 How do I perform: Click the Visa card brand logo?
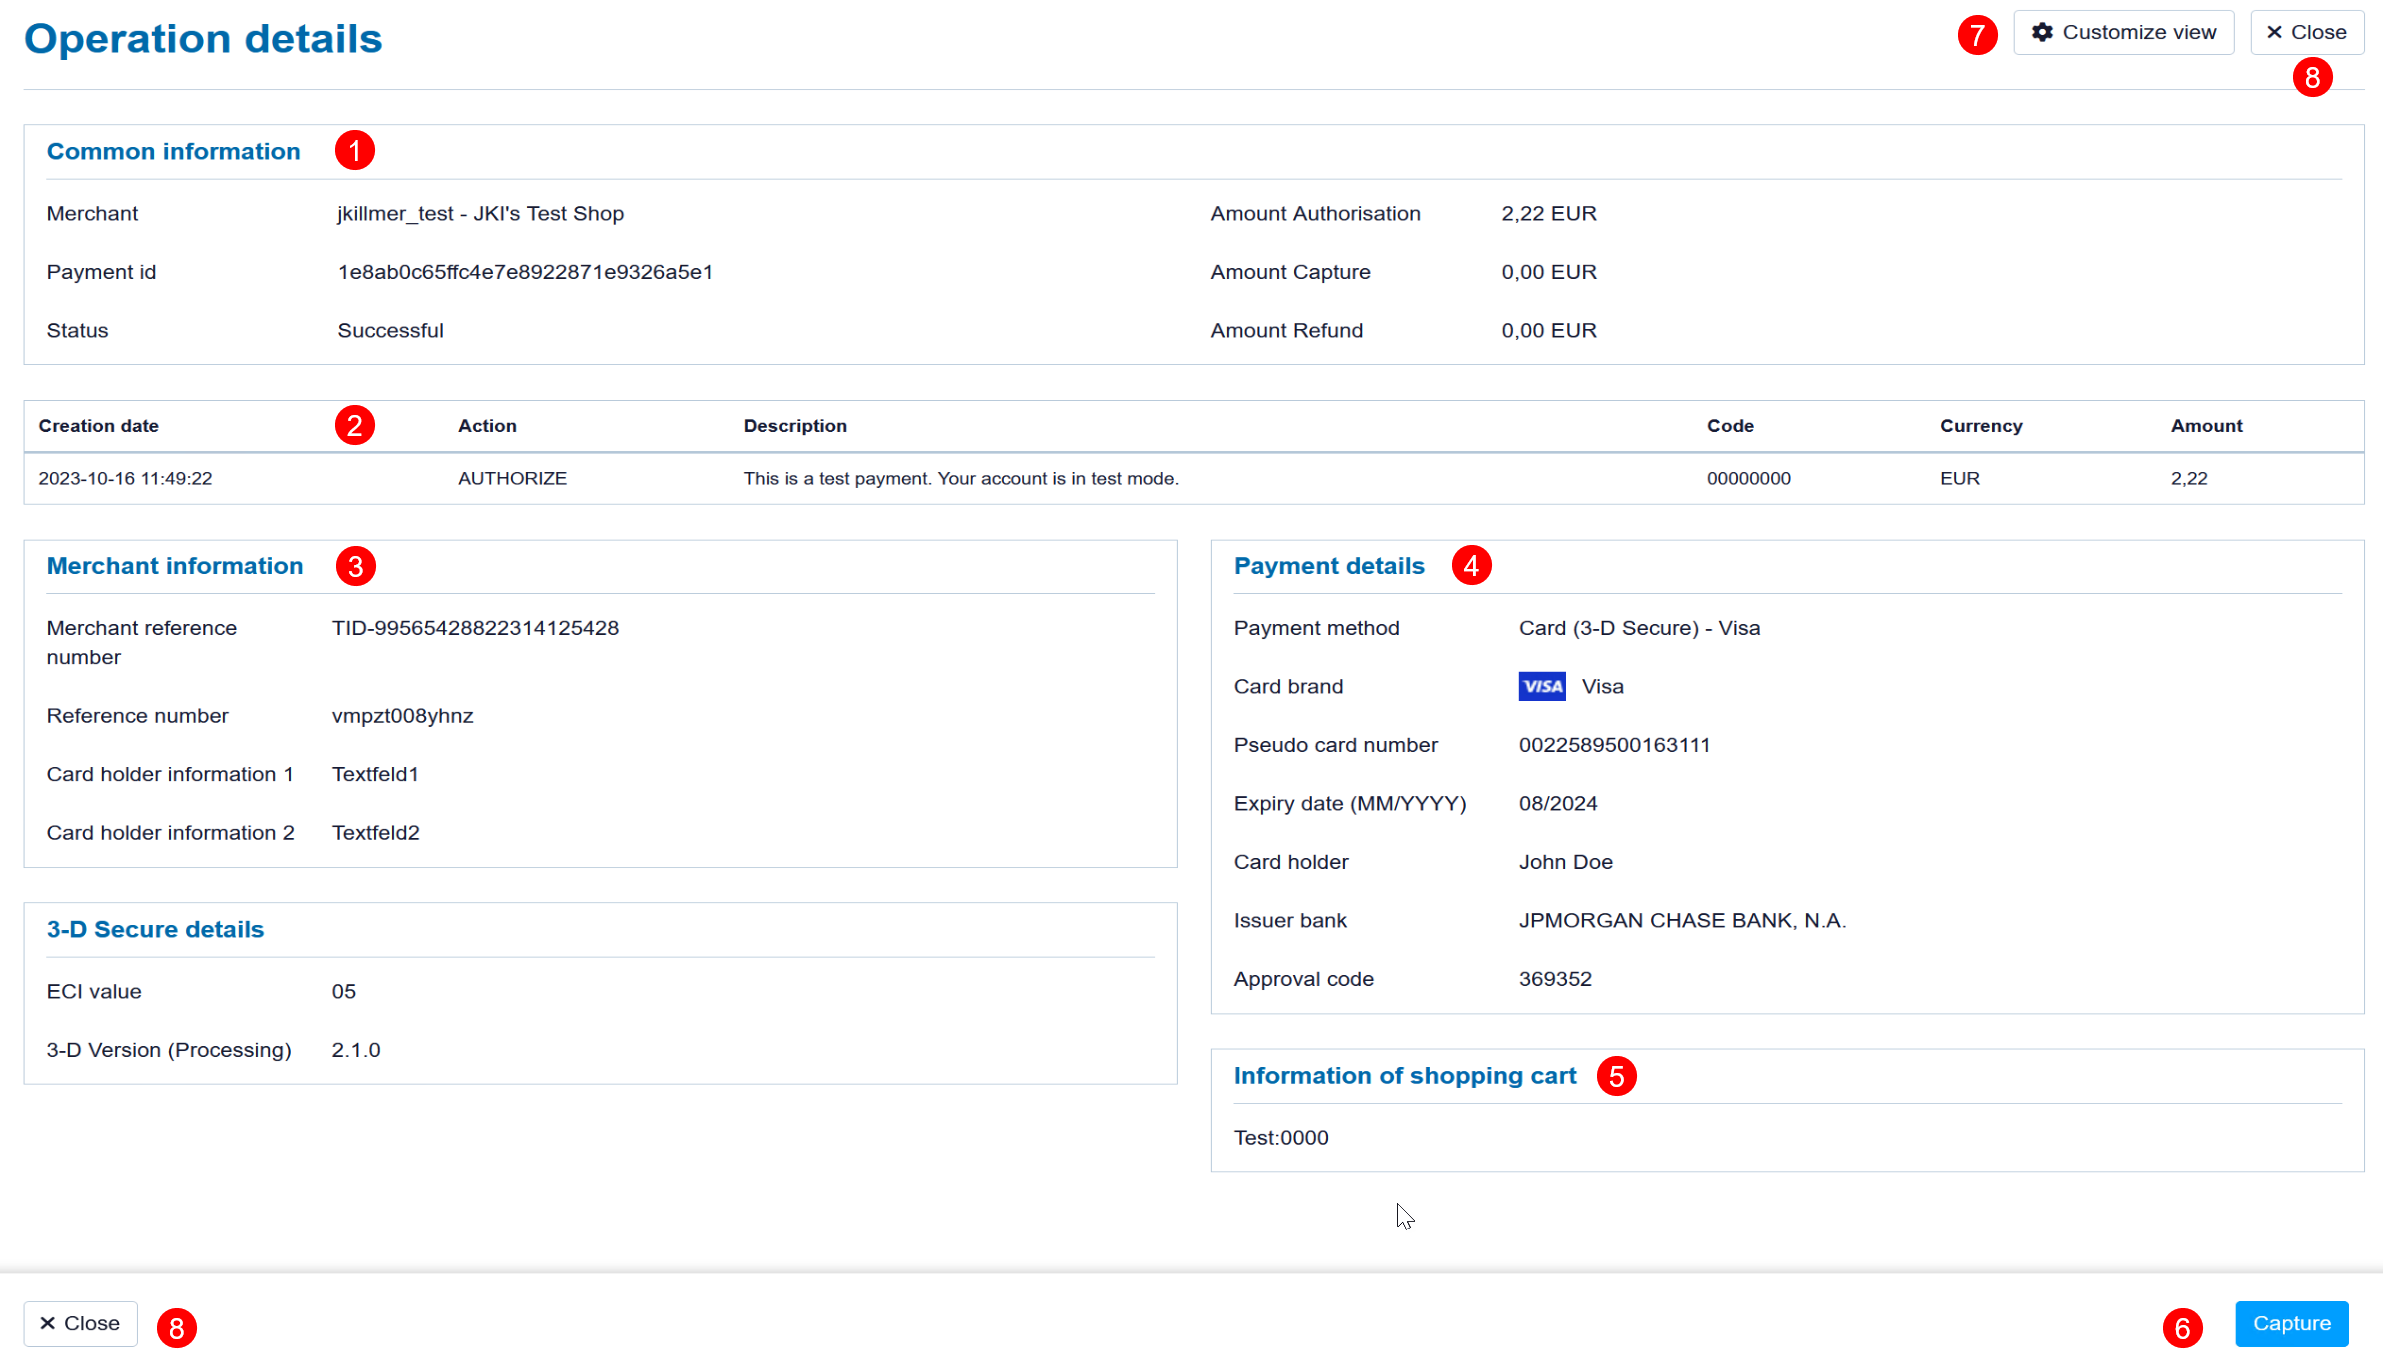[1541, 686]
